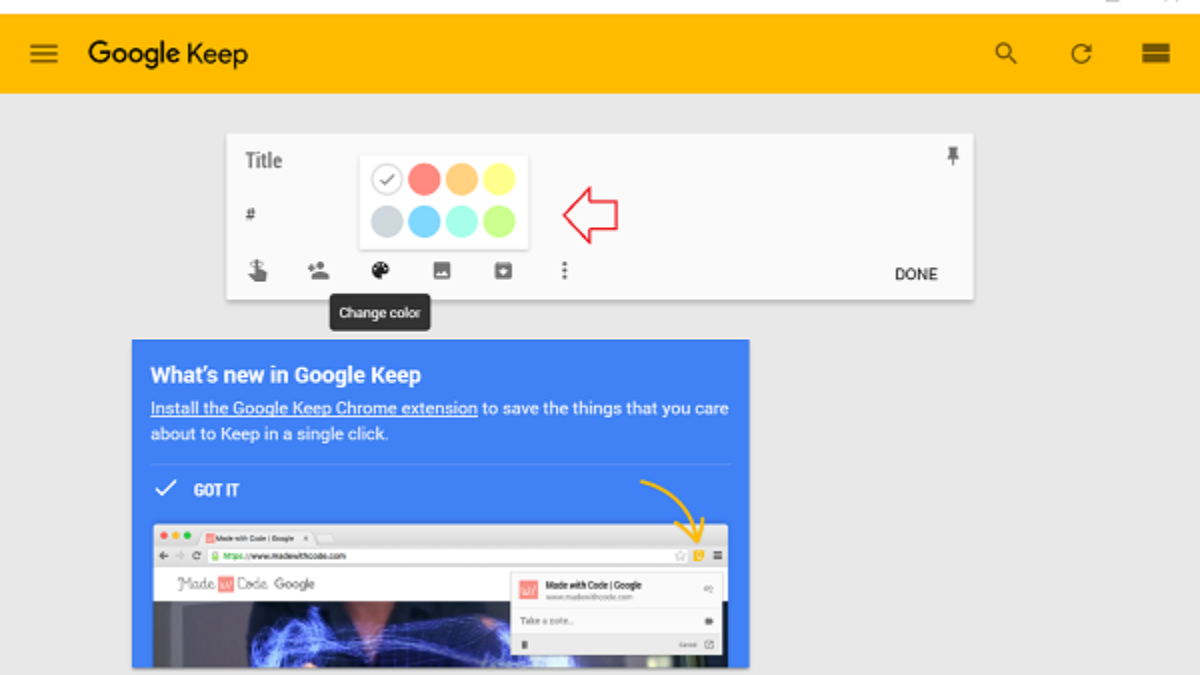Select the white default color swatch
The image size is (1200, 675).
387,179
